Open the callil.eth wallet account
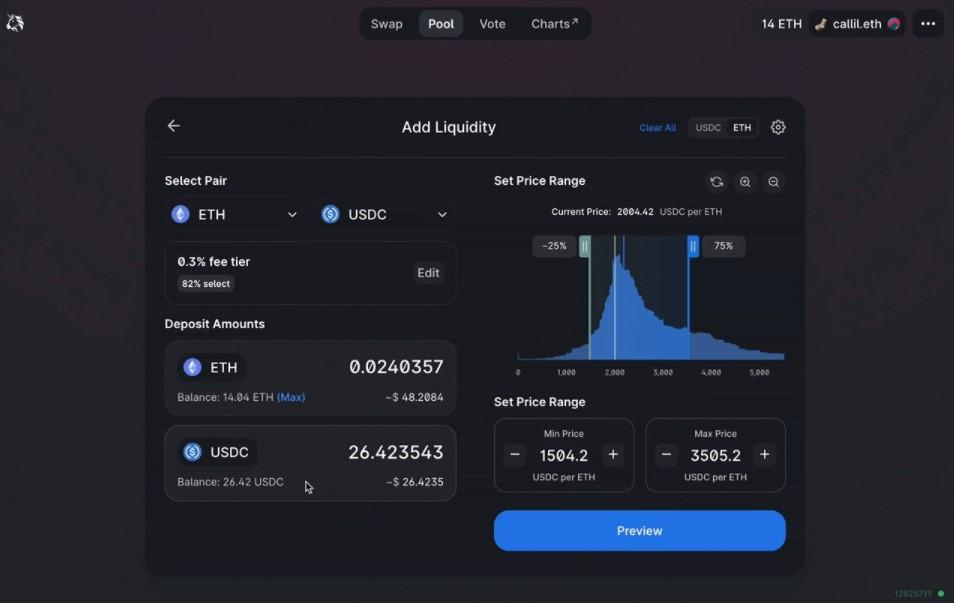Screen dimensions: 954x603 [856, 24]
